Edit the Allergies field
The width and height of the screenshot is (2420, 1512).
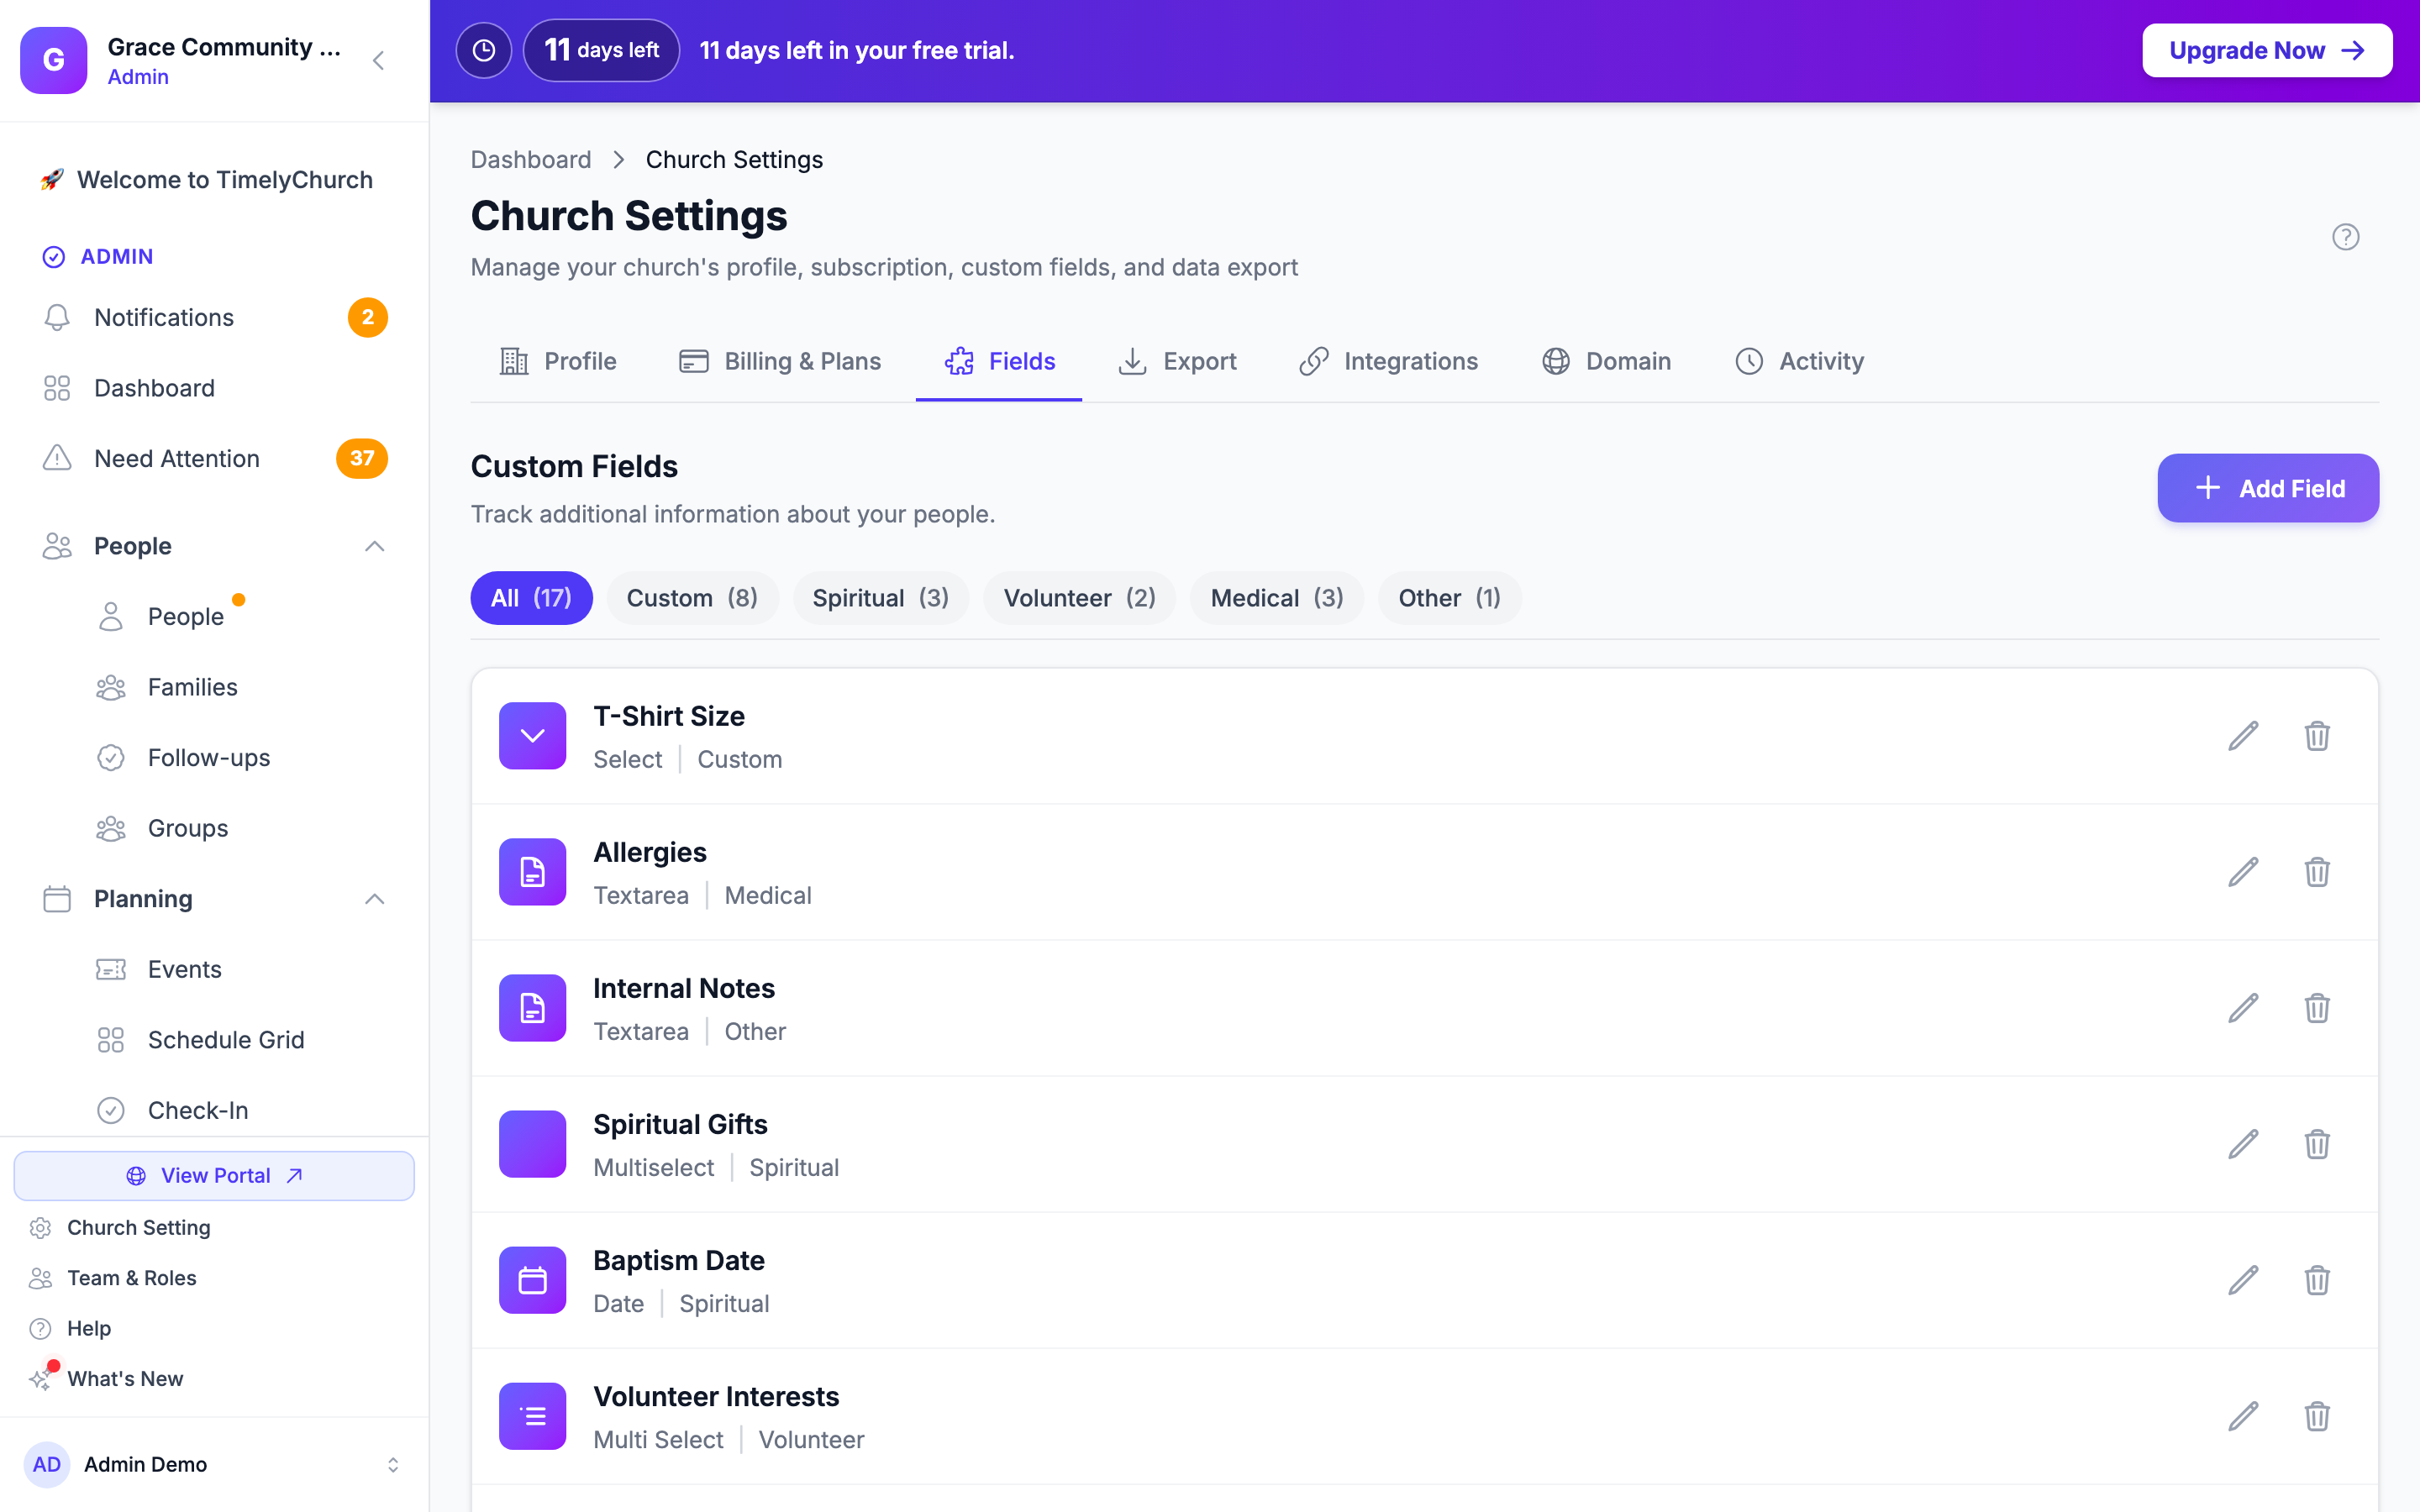click(x=2243, y=872)
